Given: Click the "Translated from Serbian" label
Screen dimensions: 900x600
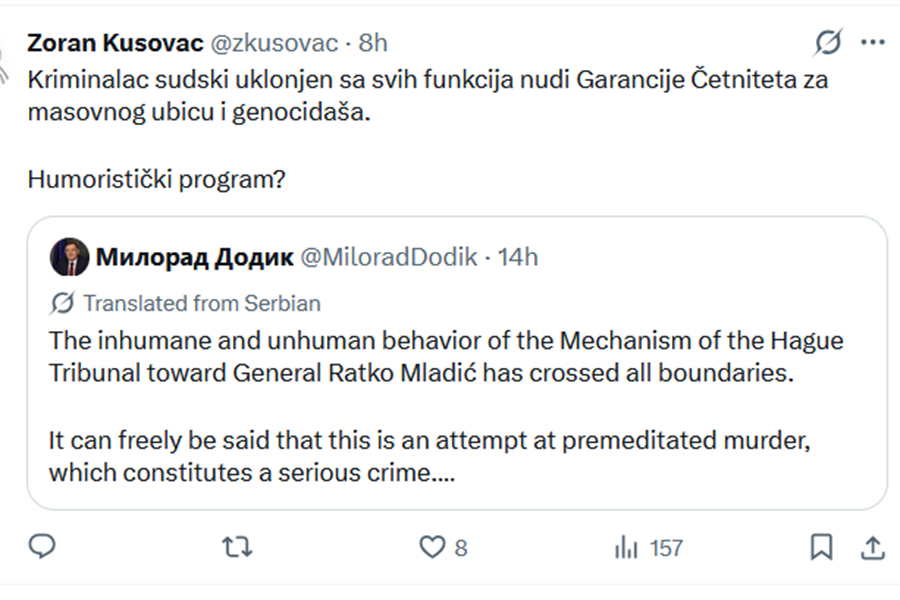Looking at the screenshot, I should pyautogui.click(x=201, y=302).
